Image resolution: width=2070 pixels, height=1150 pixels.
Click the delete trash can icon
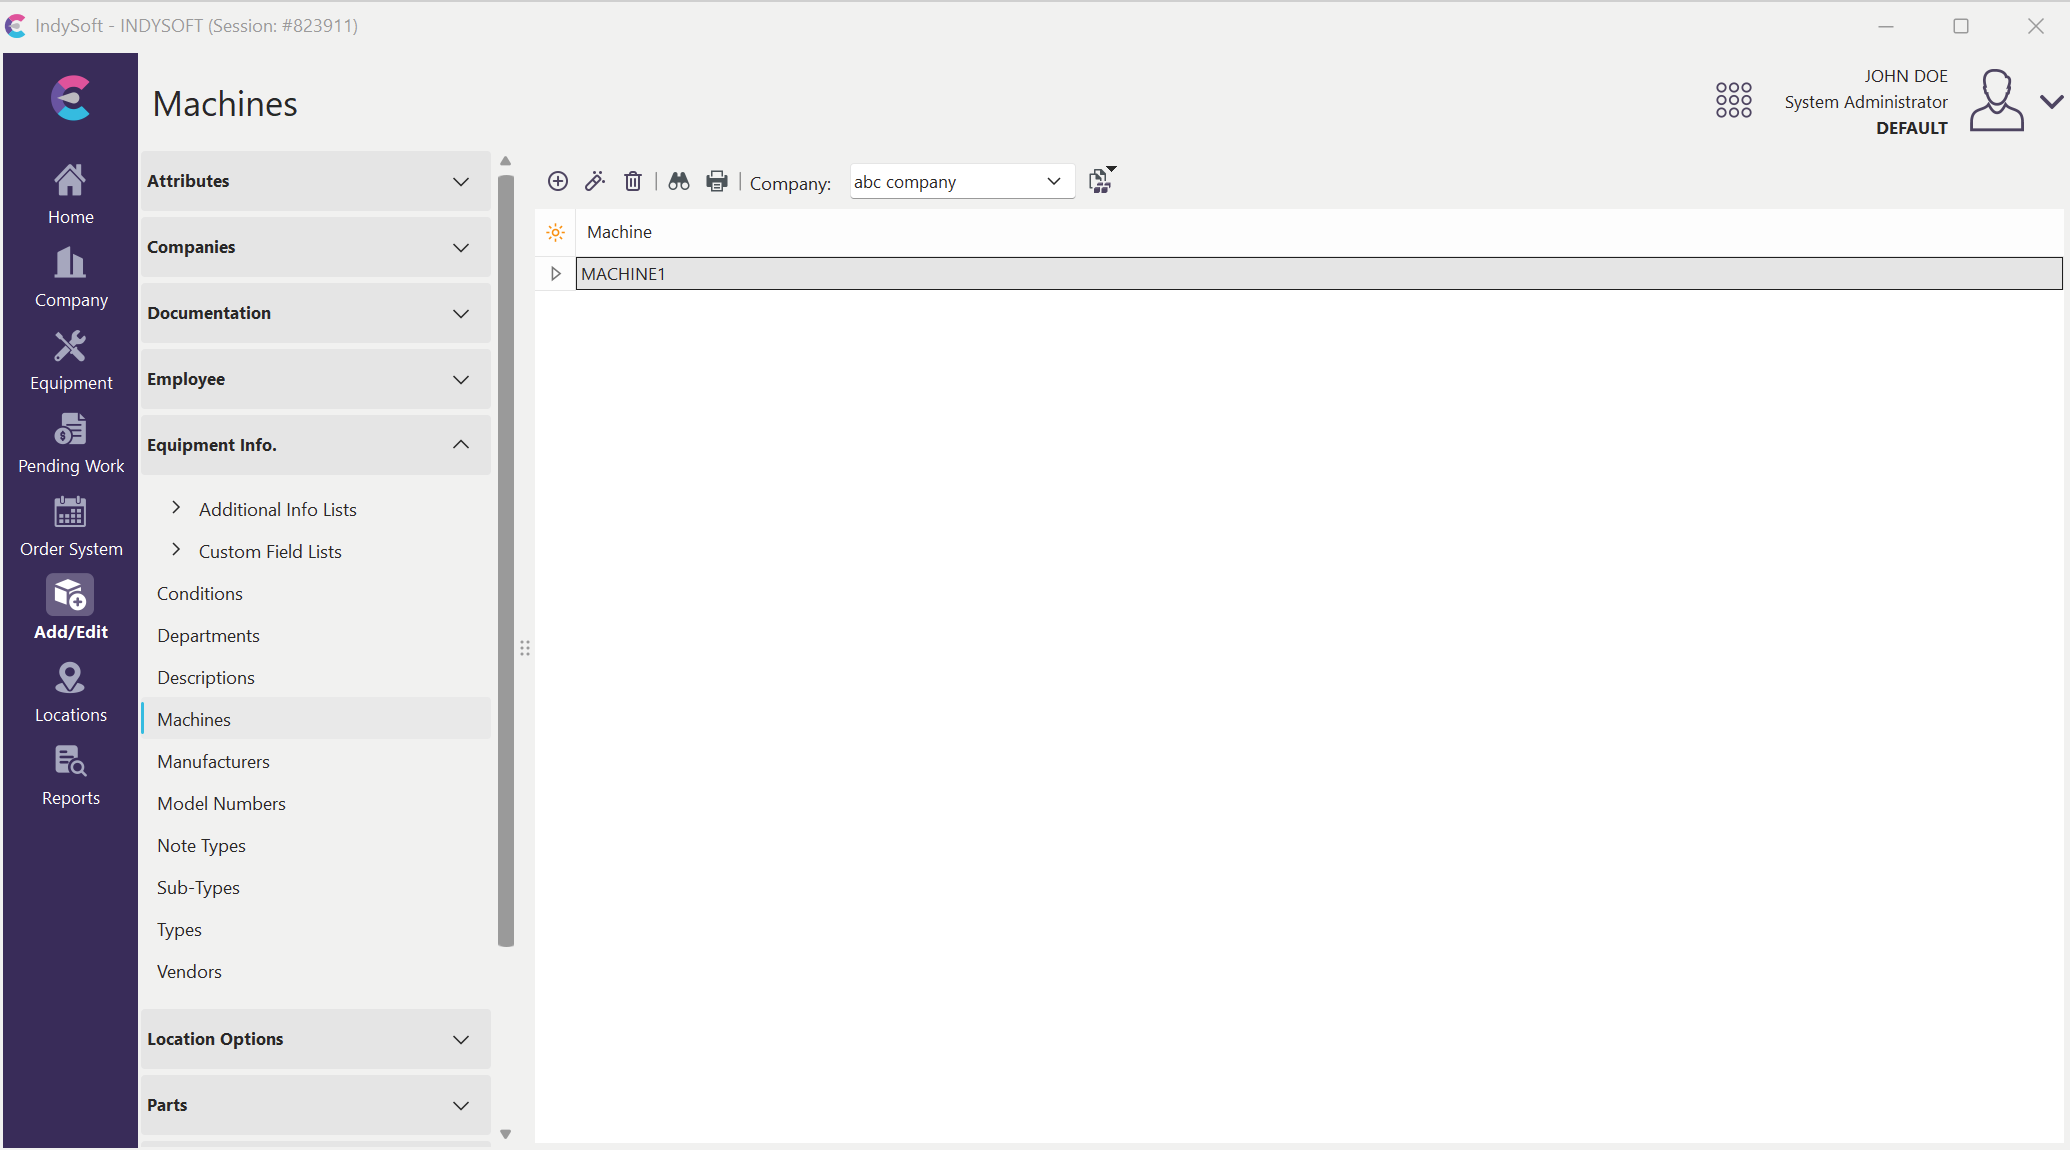pos(633,181)
